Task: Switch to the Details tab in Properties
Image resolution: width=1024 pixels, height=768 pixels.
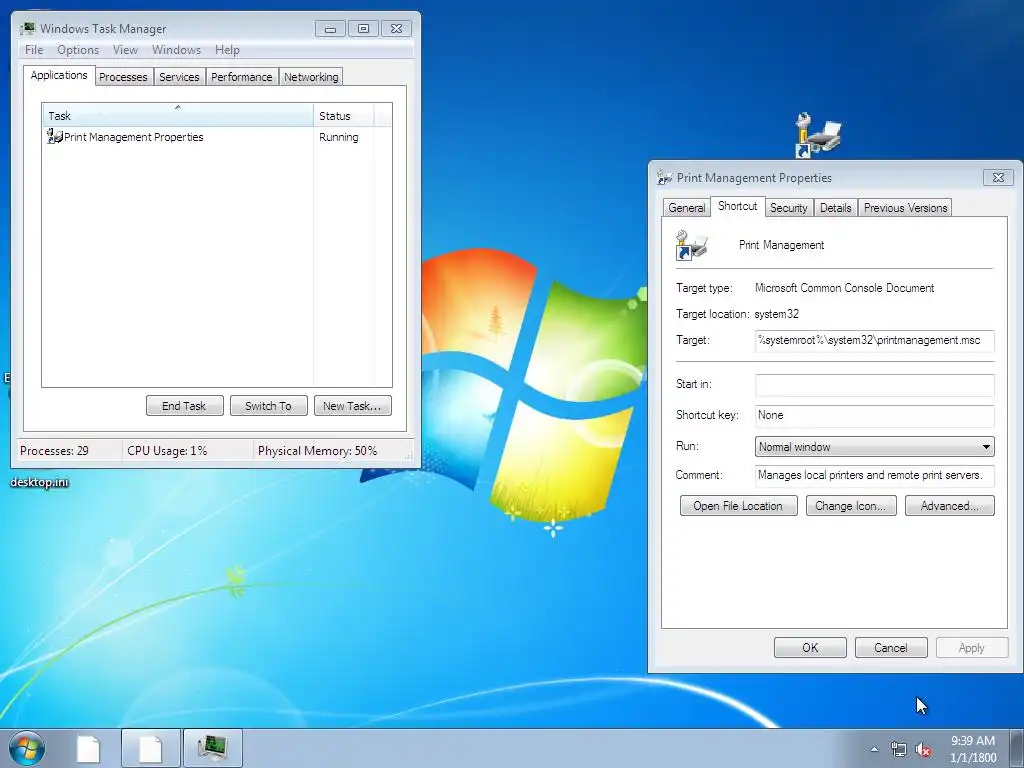Action: pos(835,208)
